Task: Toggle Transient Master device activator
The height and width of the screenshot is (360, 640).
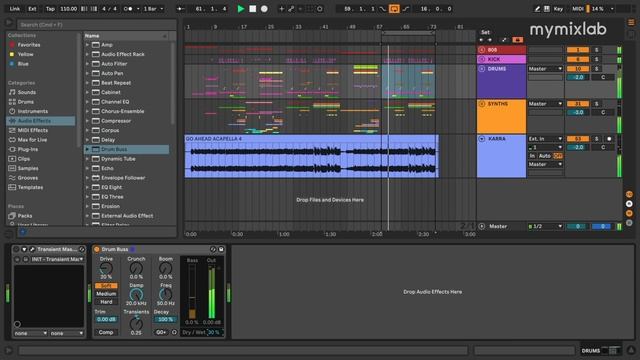Action: click(x=16, y=249)
